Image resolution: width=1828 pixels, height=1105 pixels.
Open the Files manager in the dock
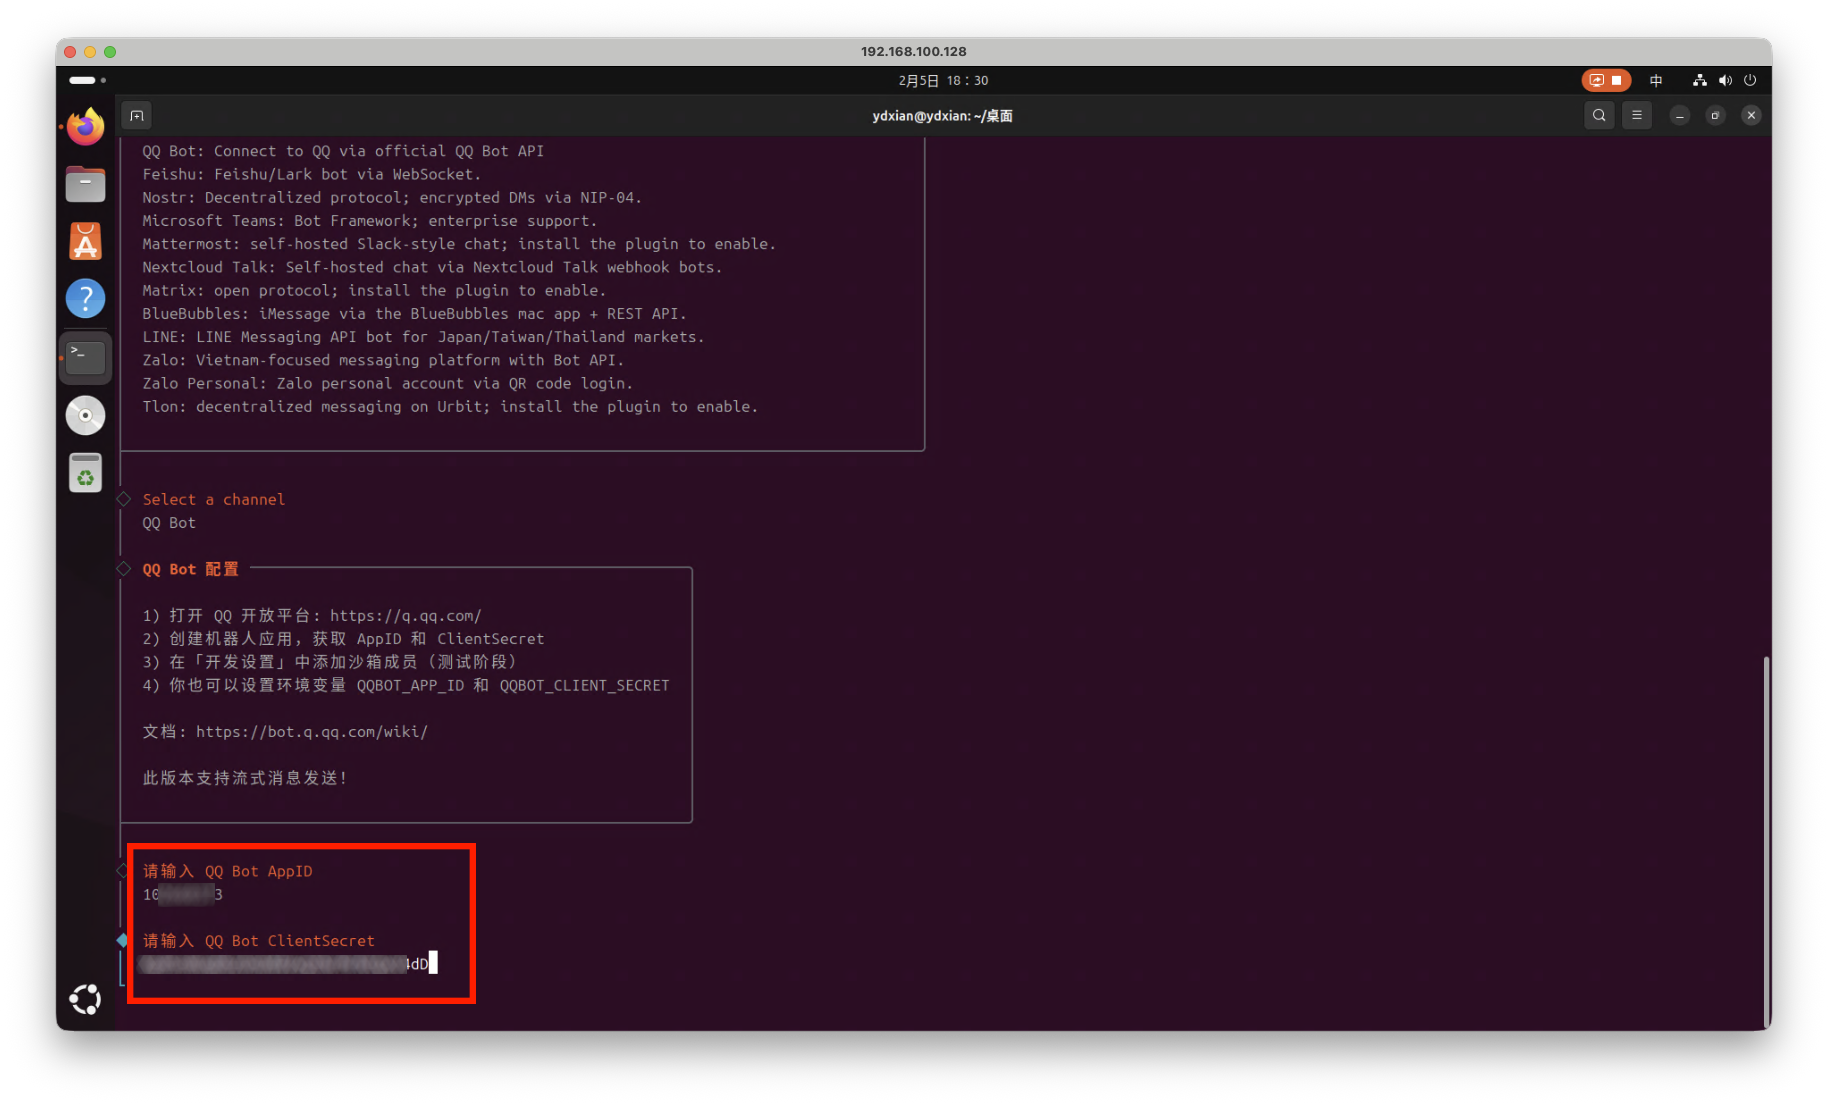[86, 185]
